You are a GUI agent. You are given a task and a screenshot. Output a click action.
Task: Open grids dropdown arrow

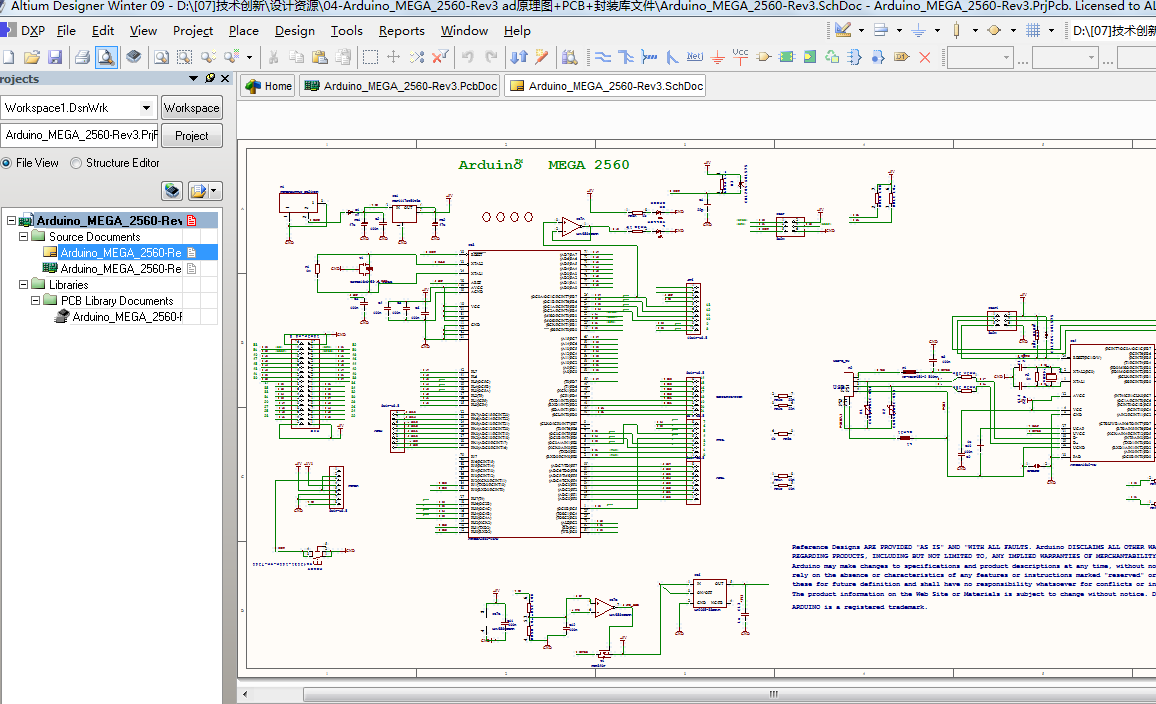tap(1051, 31)
